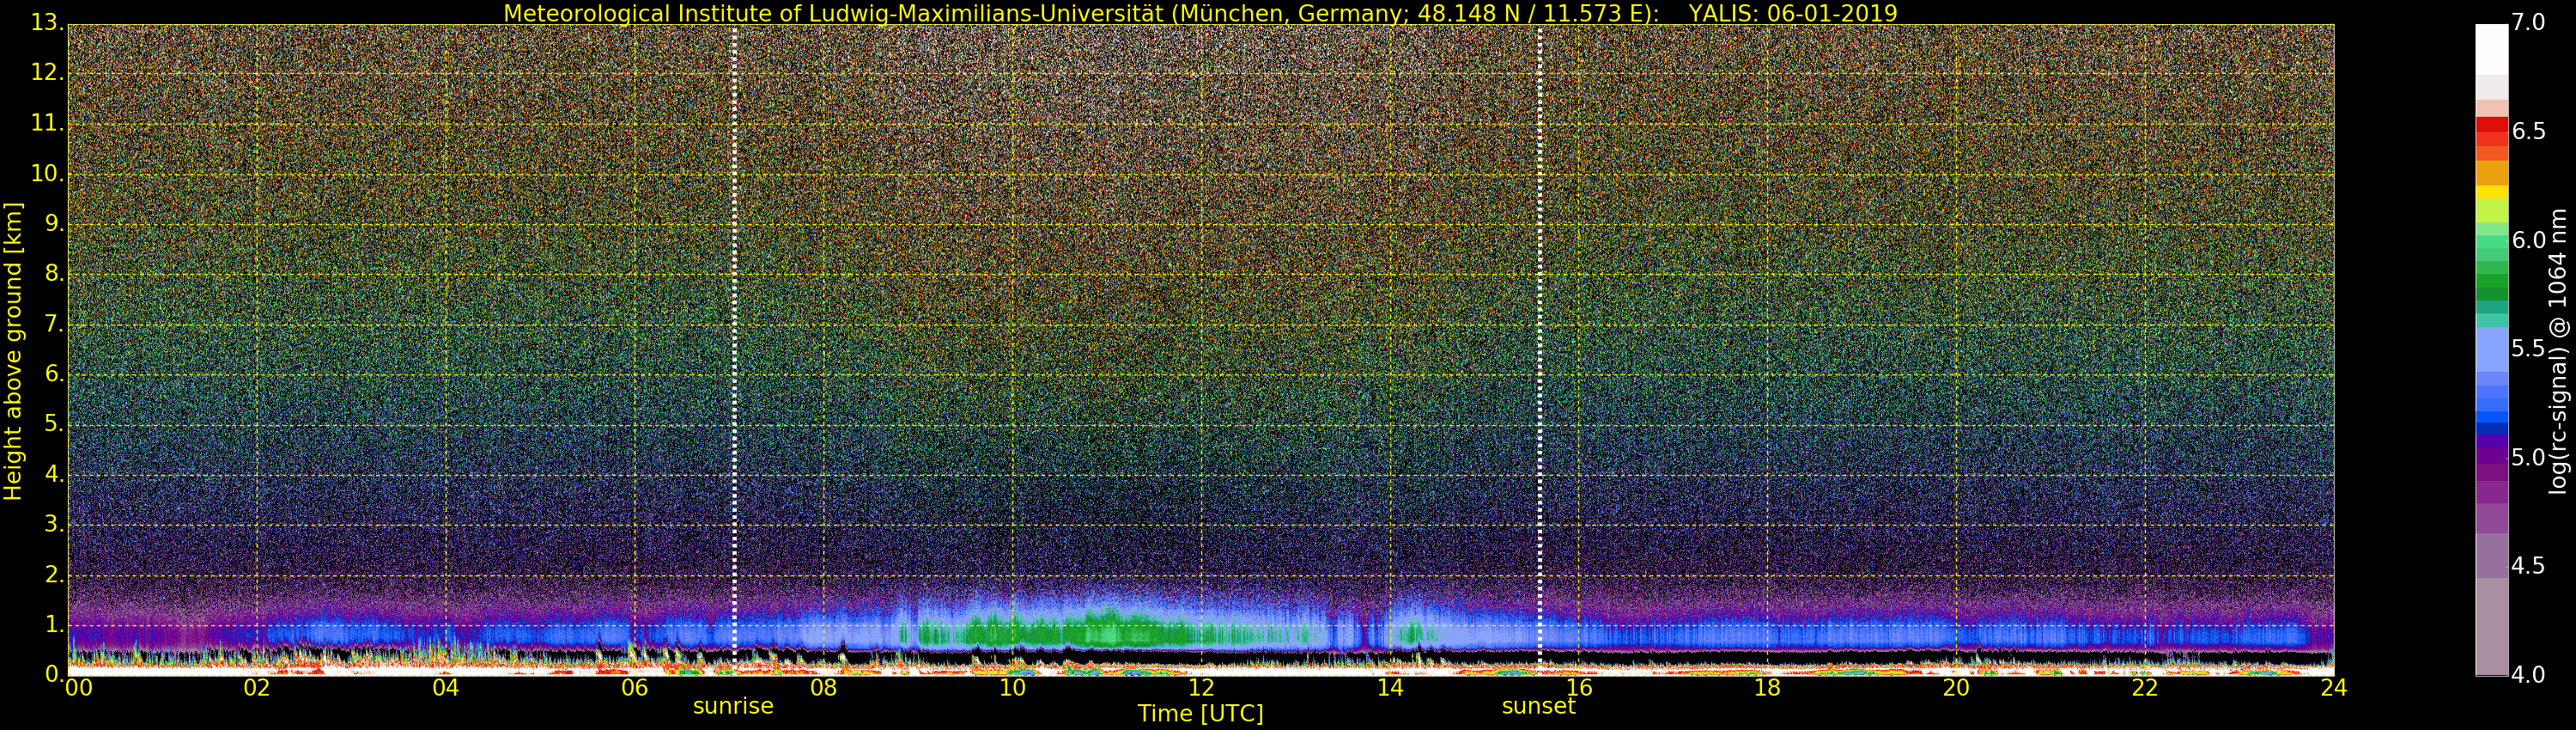Click the "6.5" label on the colorbar

pos(2528,131)
